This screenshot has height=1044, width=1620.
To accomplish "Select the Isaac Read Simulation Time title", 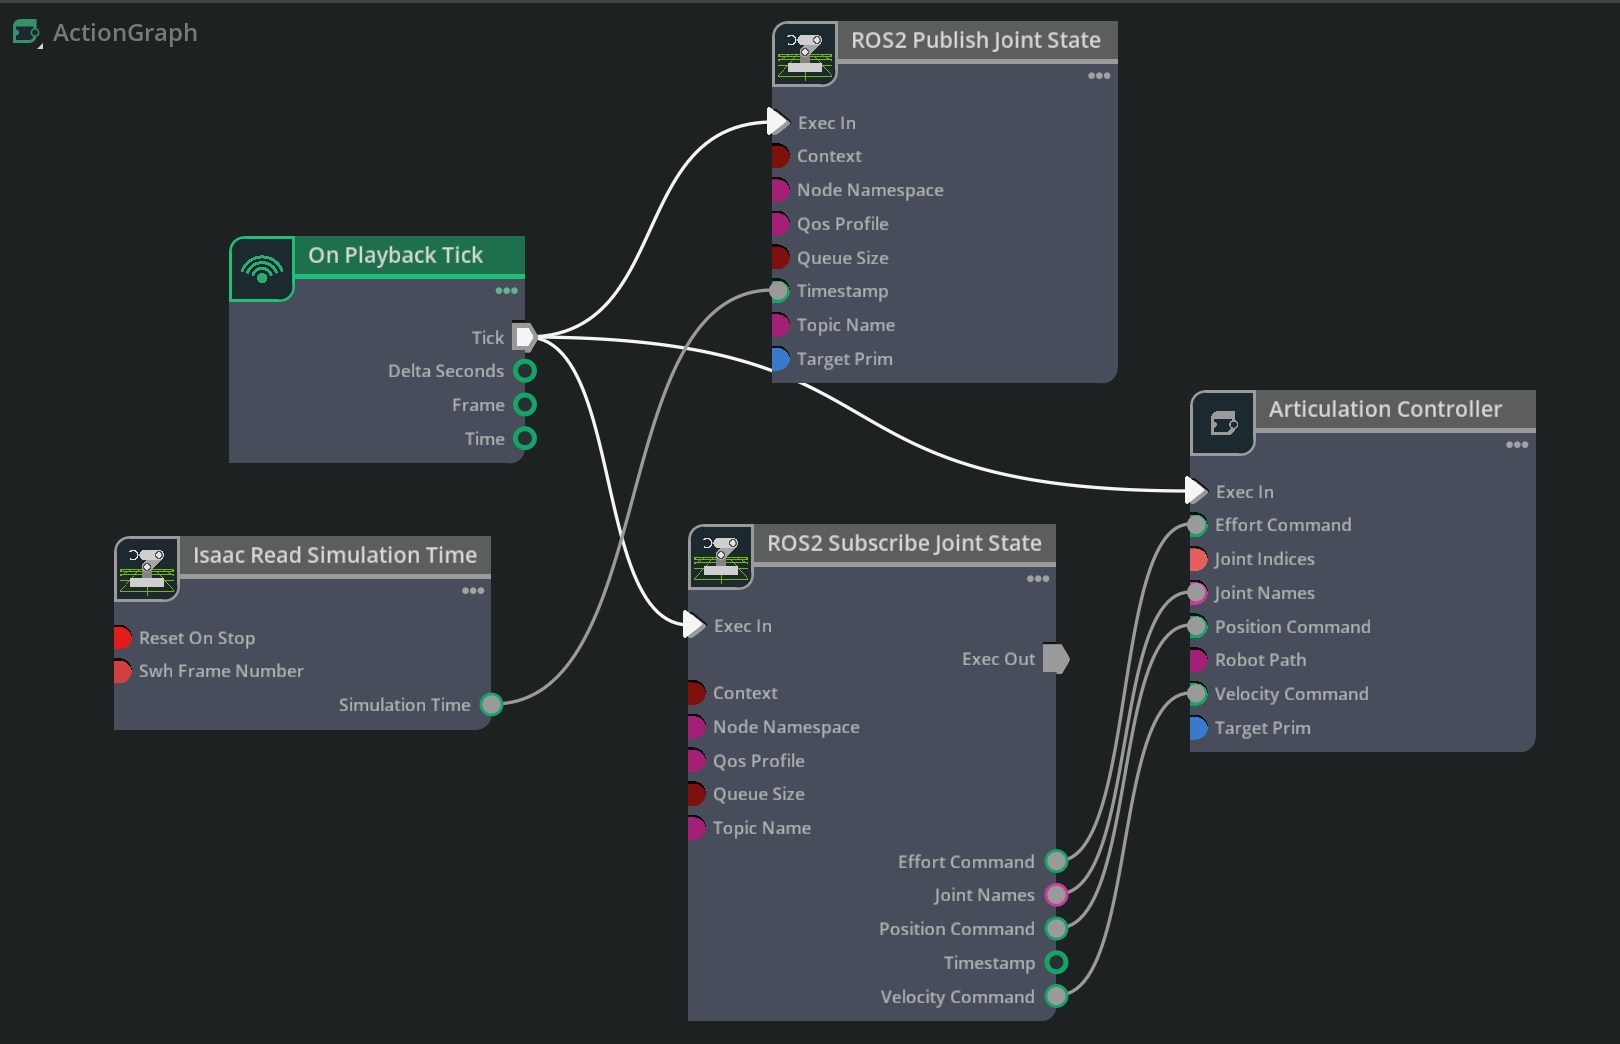I will [x=334, y=555].
